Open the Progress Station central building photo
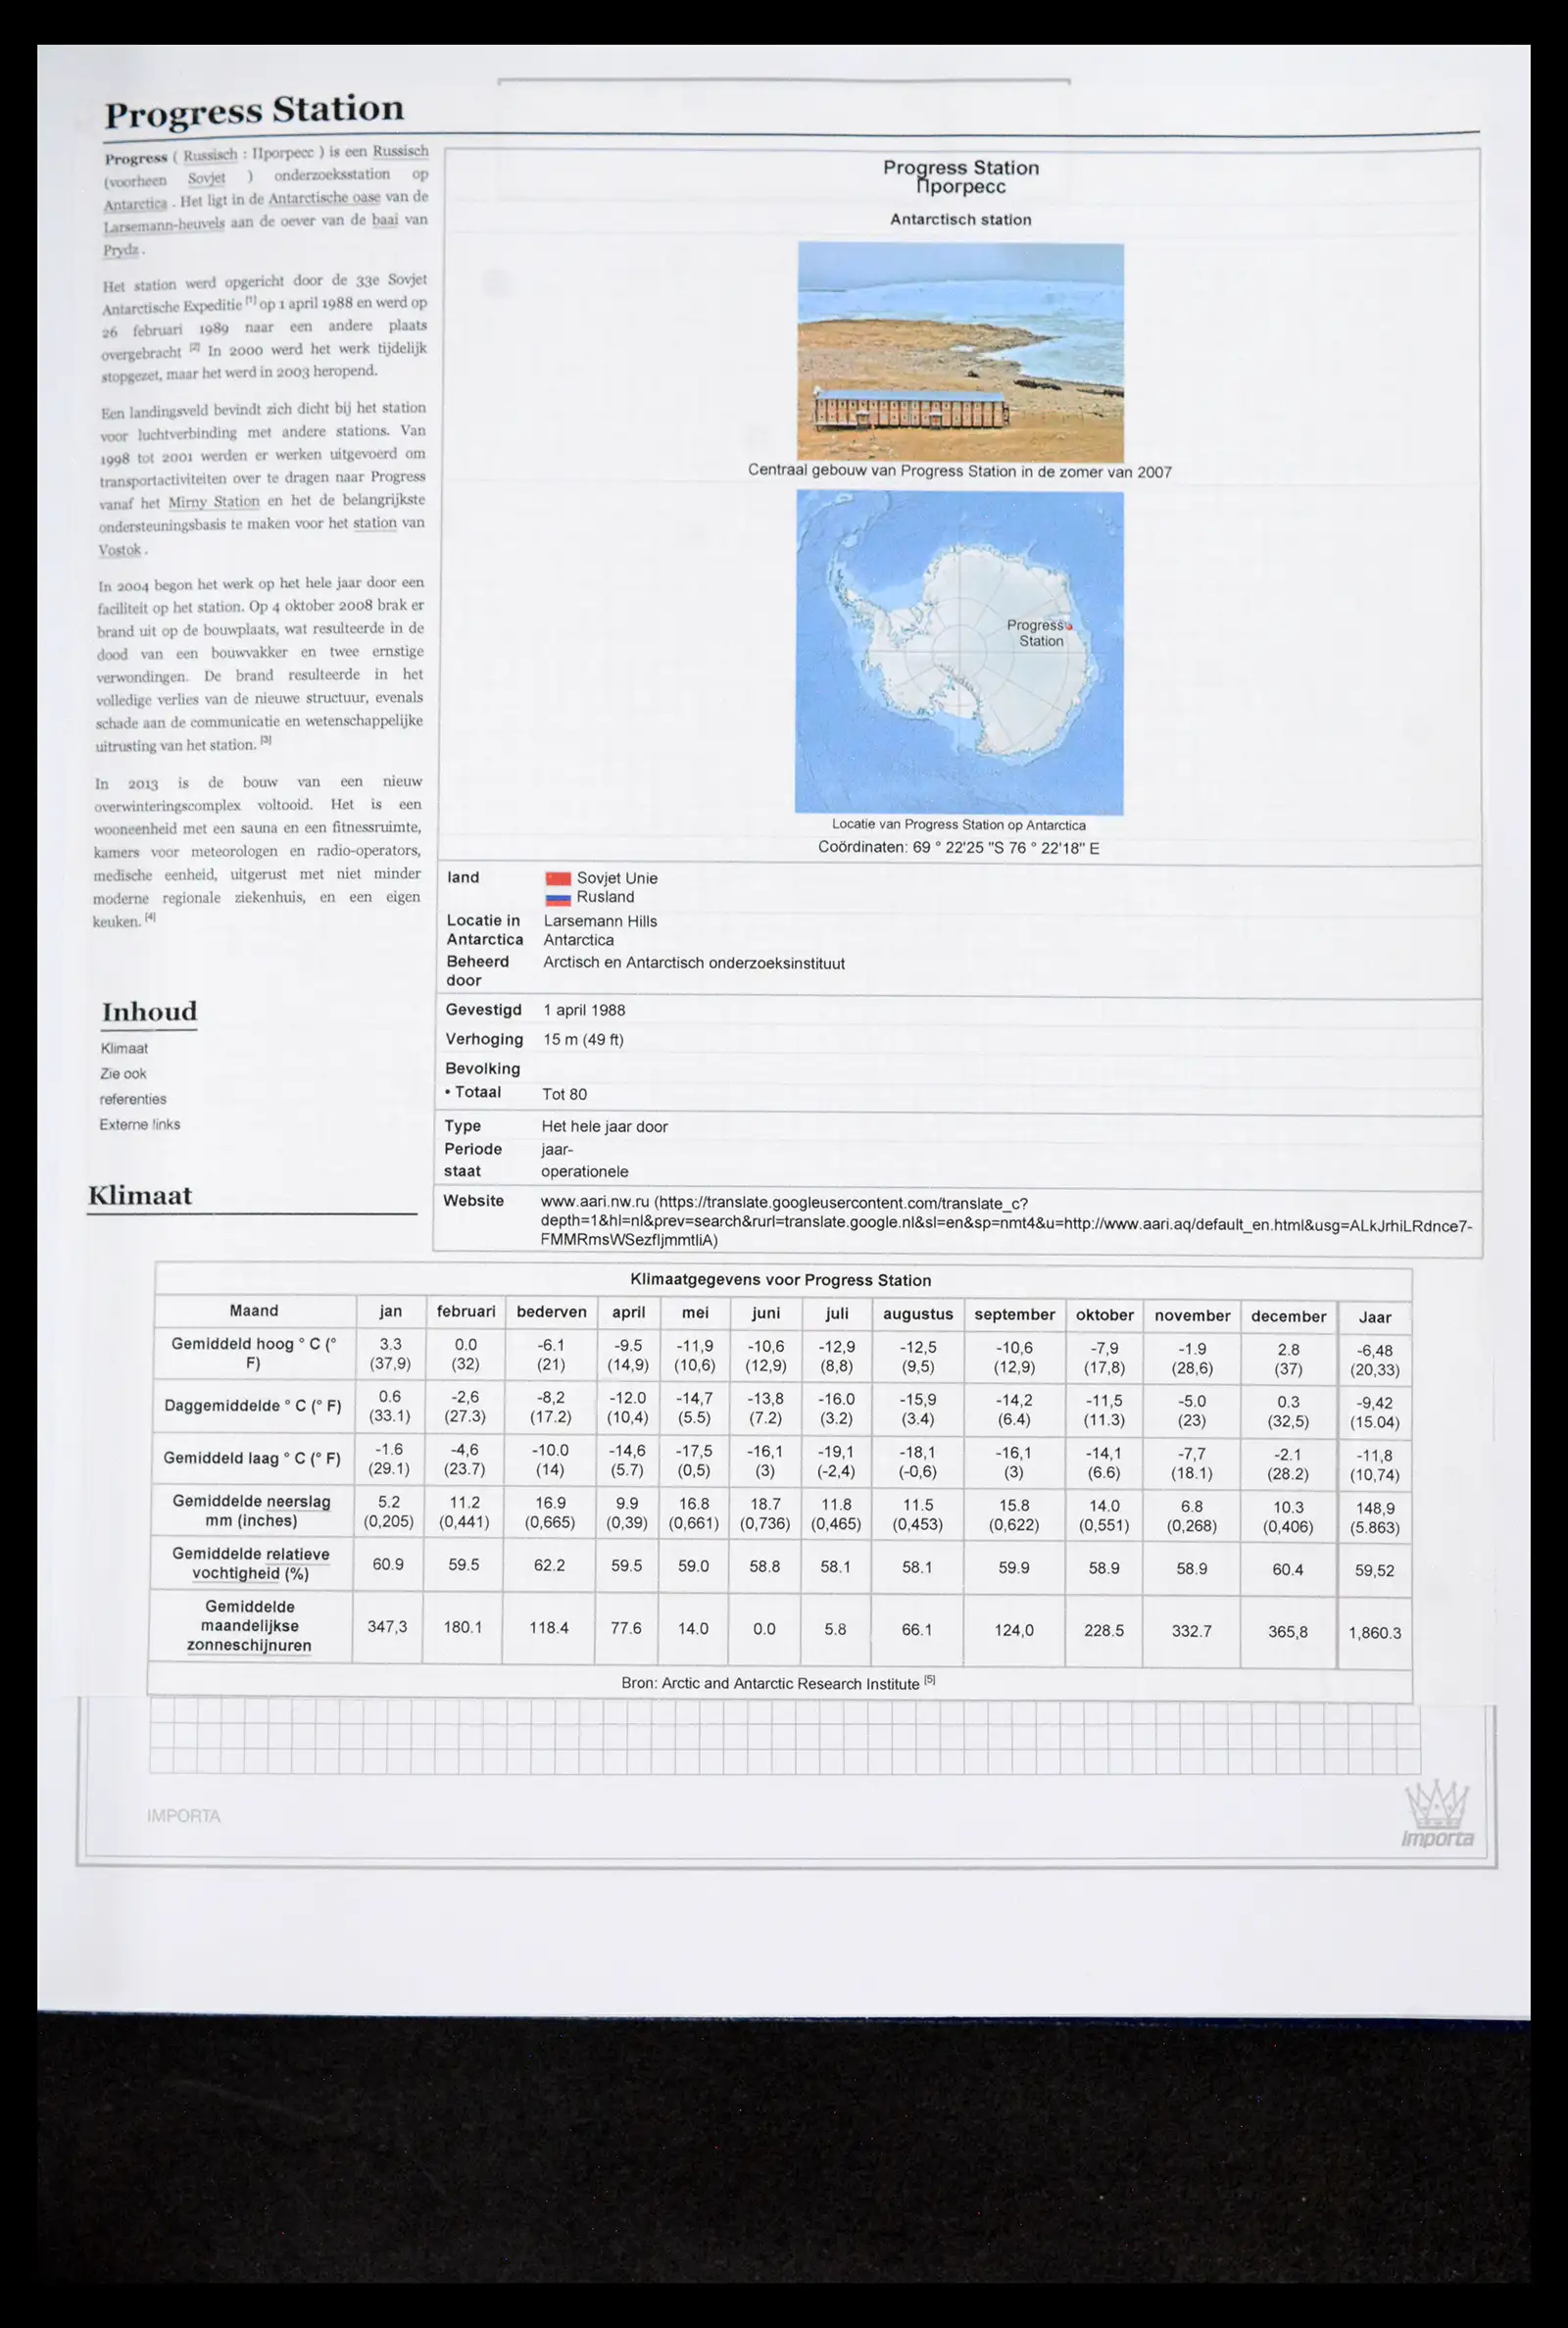Screen dimensions: 1568x2328 tap(960, 352)
